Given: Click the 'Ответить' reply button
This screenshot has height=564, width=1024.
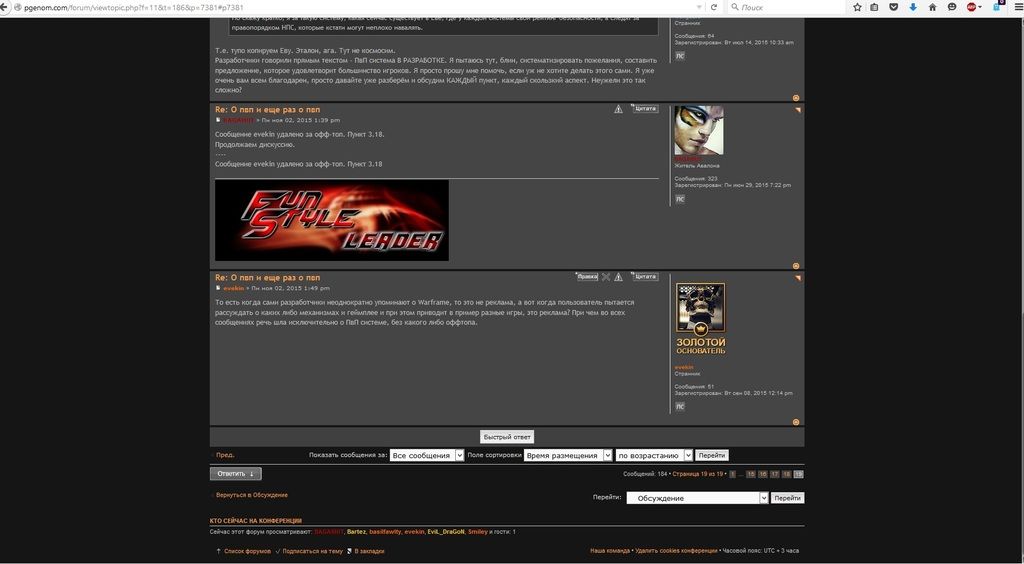Looking at the screenshot, I should tap(236, 474).
